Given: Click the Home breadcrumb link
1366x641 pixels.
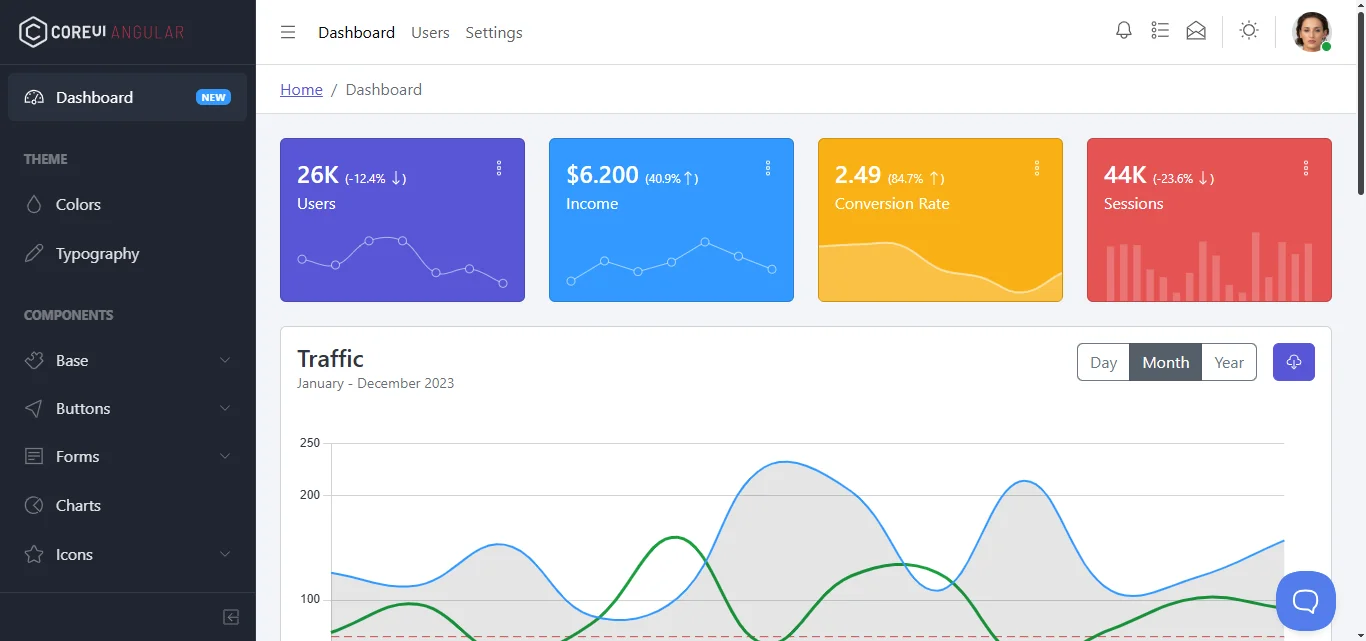Looking at the screenshot, I should click(x=301, y=89).
